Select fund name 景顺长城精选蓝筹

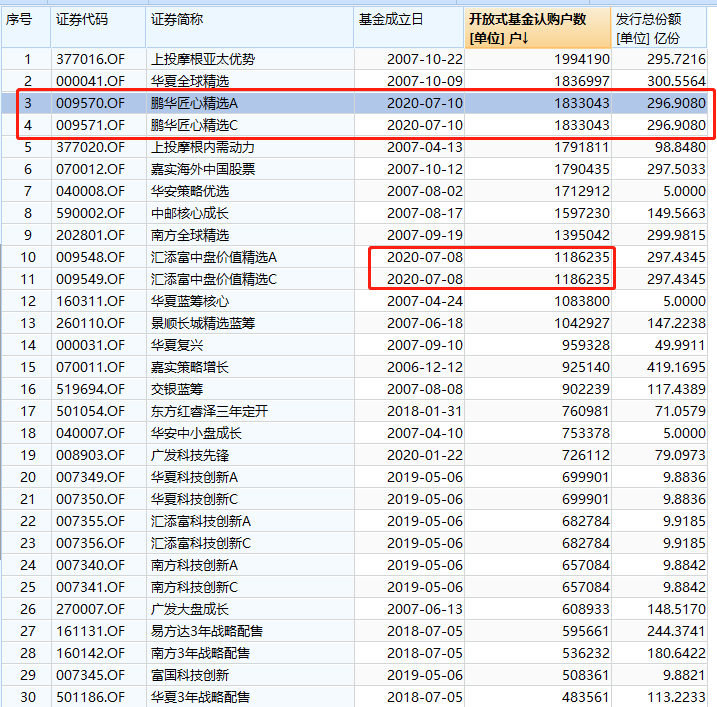click(x=203, y=323)
